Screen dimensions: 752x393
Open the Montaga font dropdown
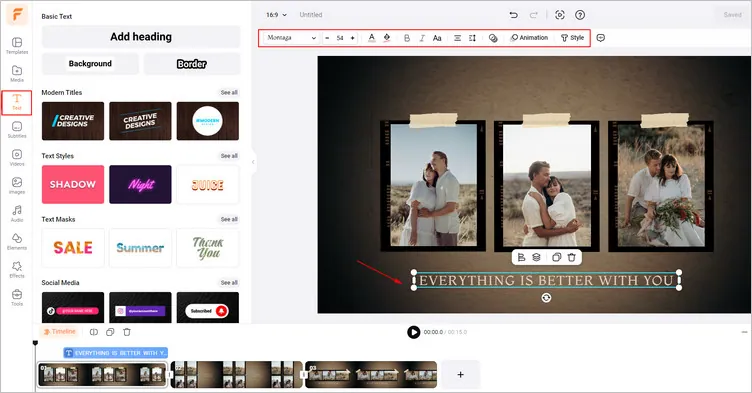(292, 37)
